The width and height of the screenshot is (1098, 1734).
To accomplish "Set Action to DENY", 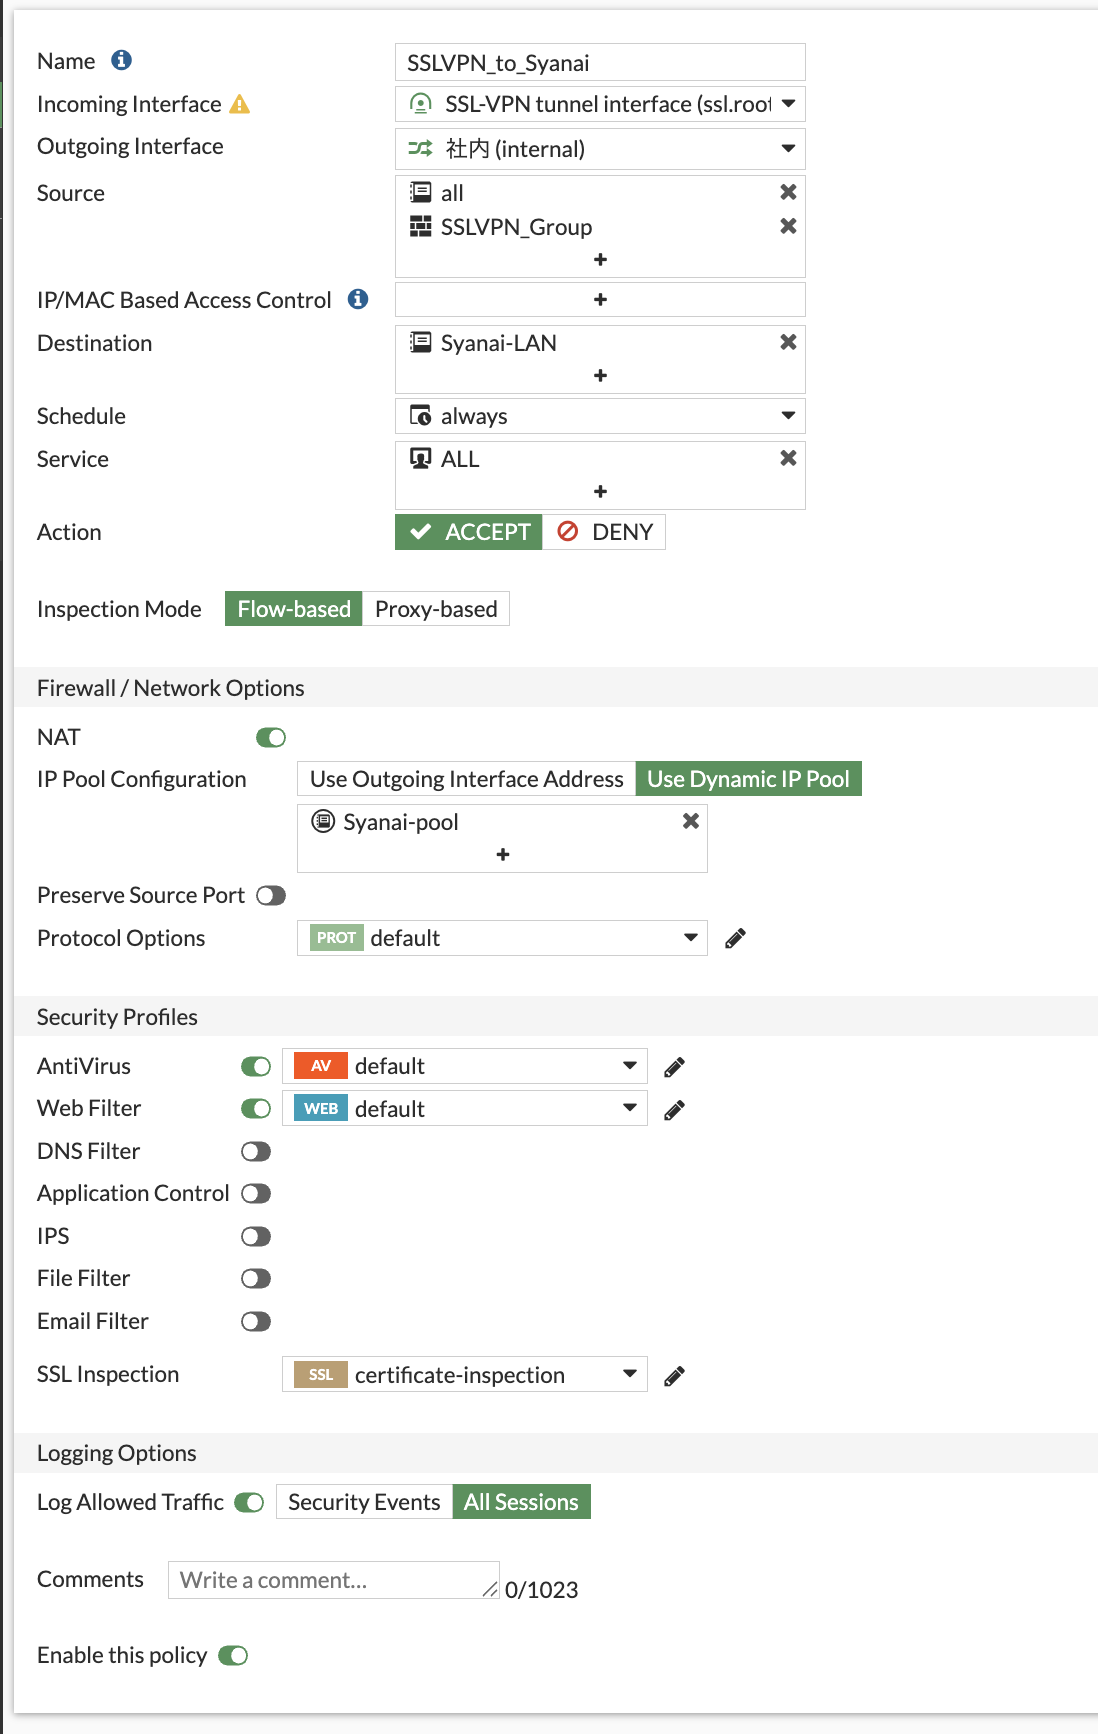I will click(604, 532).
